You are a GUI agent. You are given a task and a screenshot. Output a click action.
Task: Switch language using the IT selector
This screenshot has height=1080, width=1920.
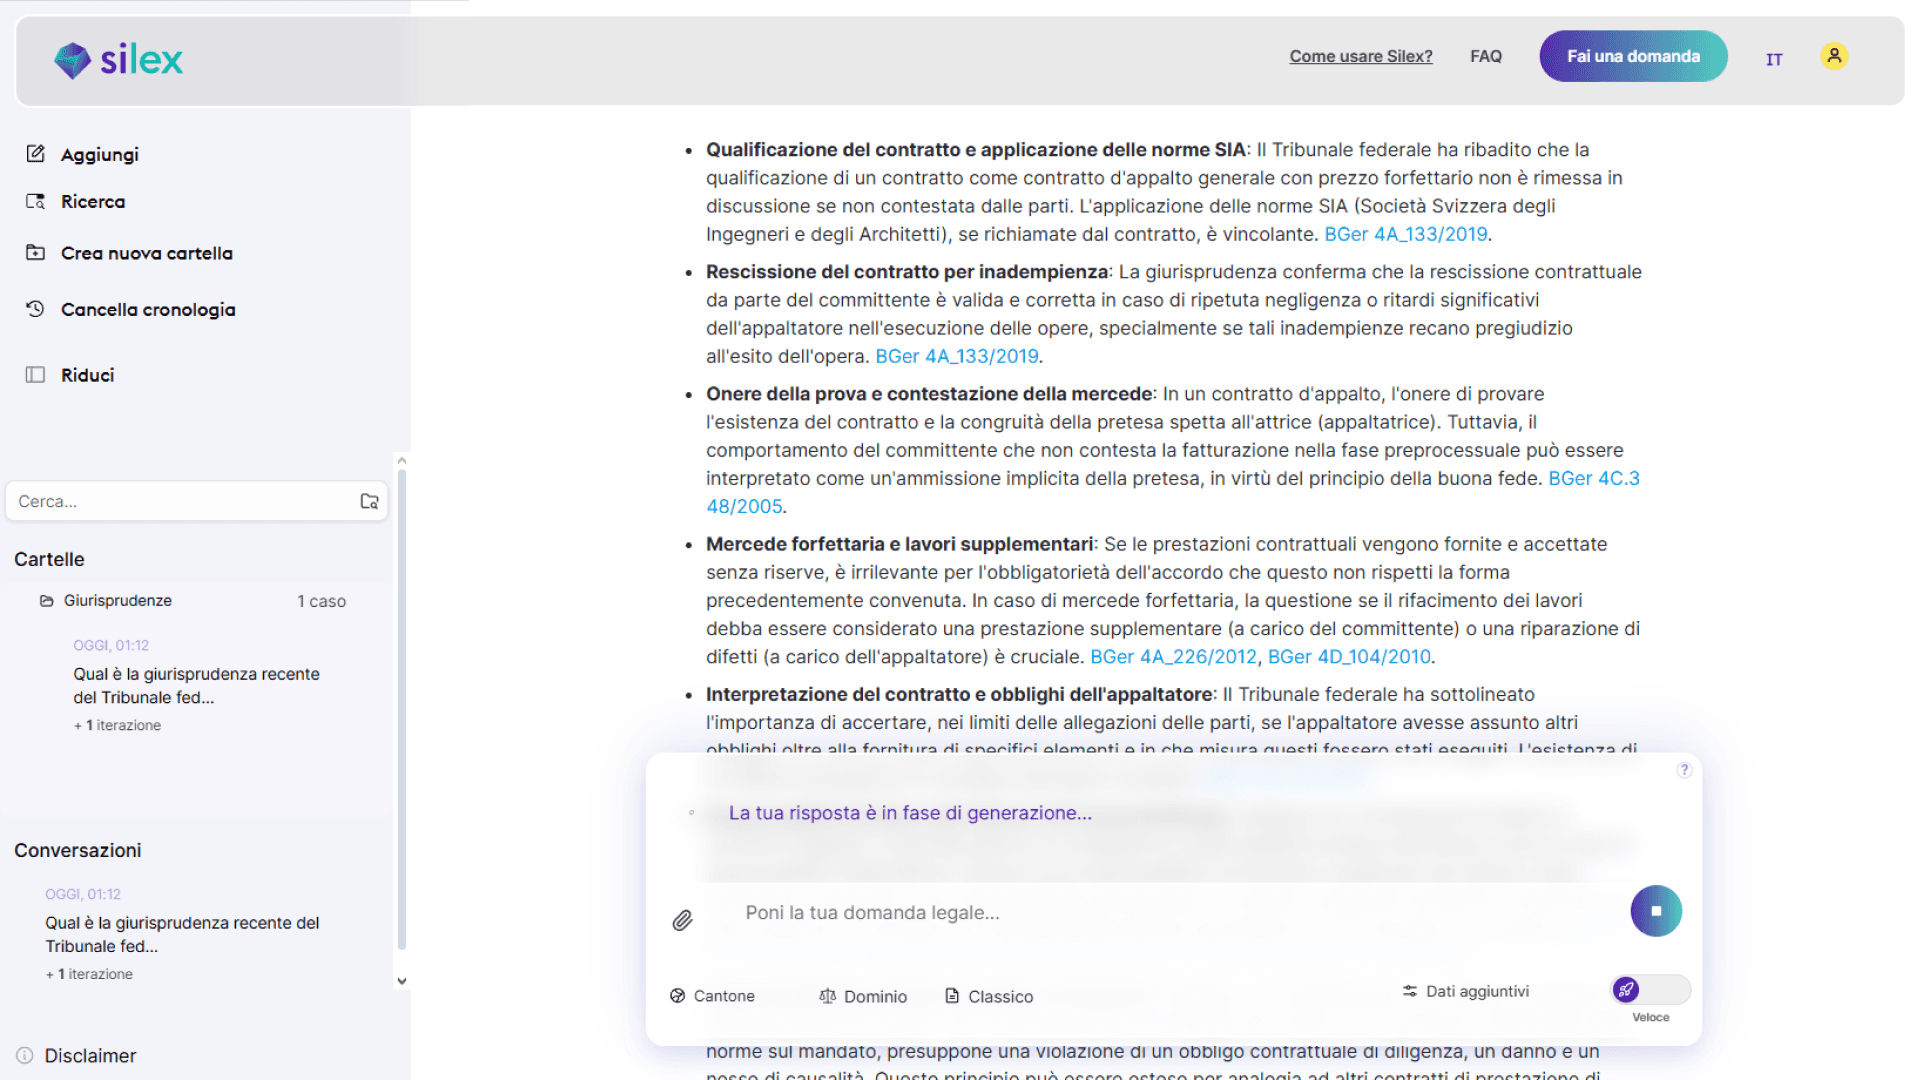1774,59
